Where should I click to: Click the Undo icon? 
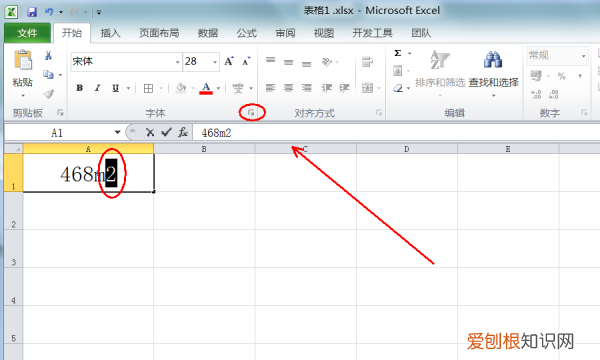tap(49, 12)
